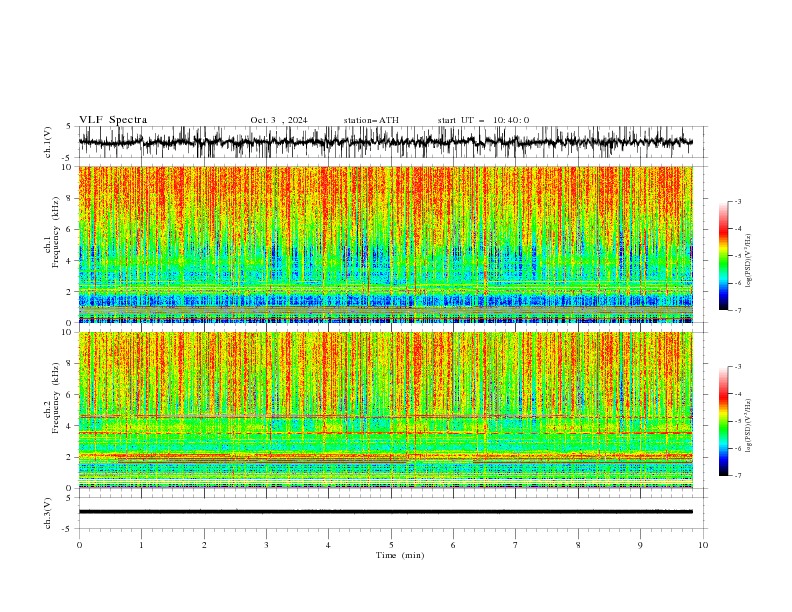Click the 'ch.1(V)' waveform axis label
The width and height of the screenshot is (792, 612).
(48, 142)
